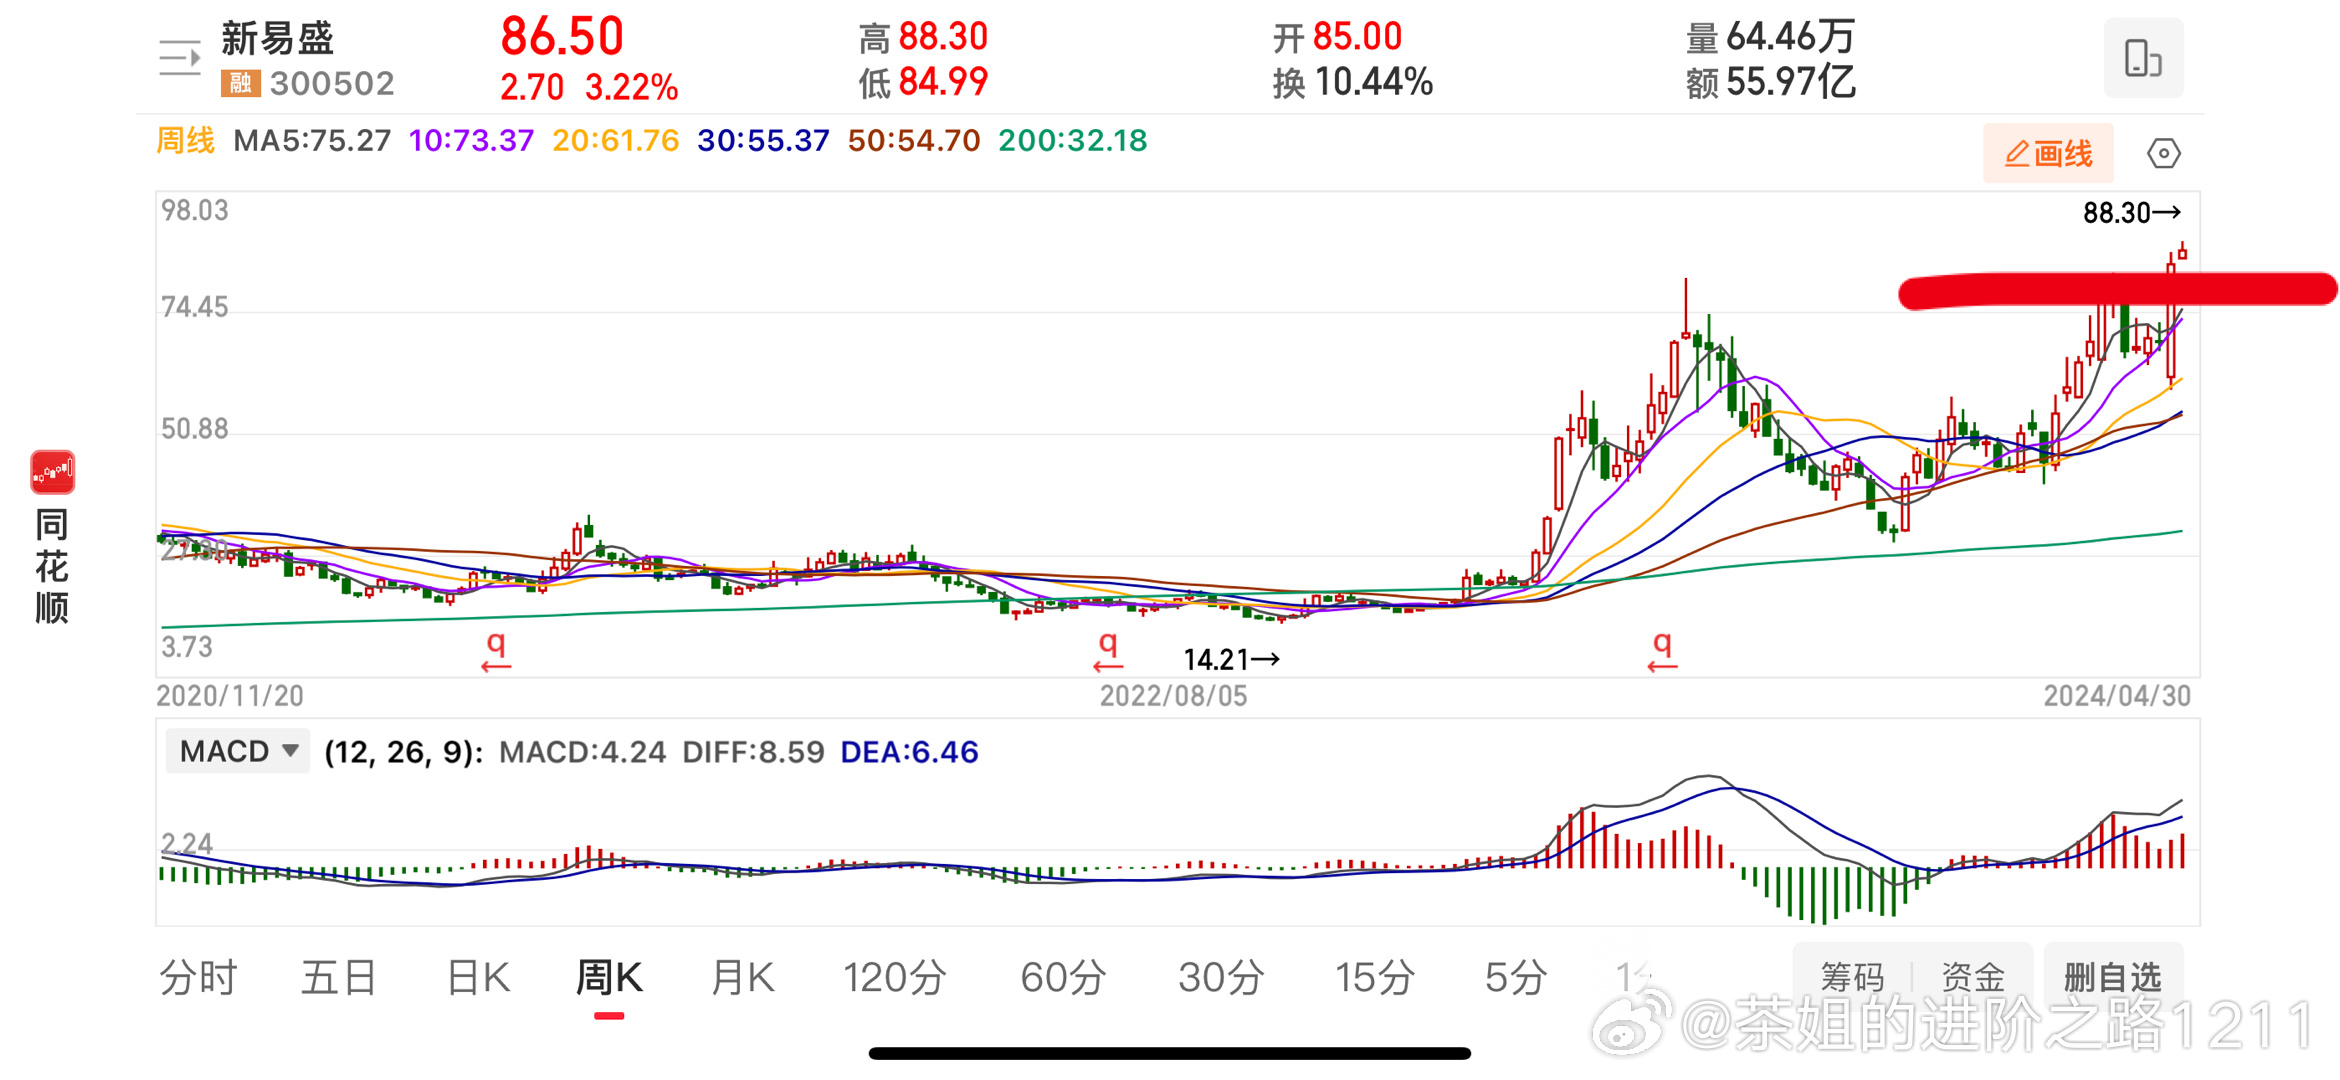2340x1080 pixels.
Task: Tap the MACD:4.24 value
Action: (x=582, y=752)
